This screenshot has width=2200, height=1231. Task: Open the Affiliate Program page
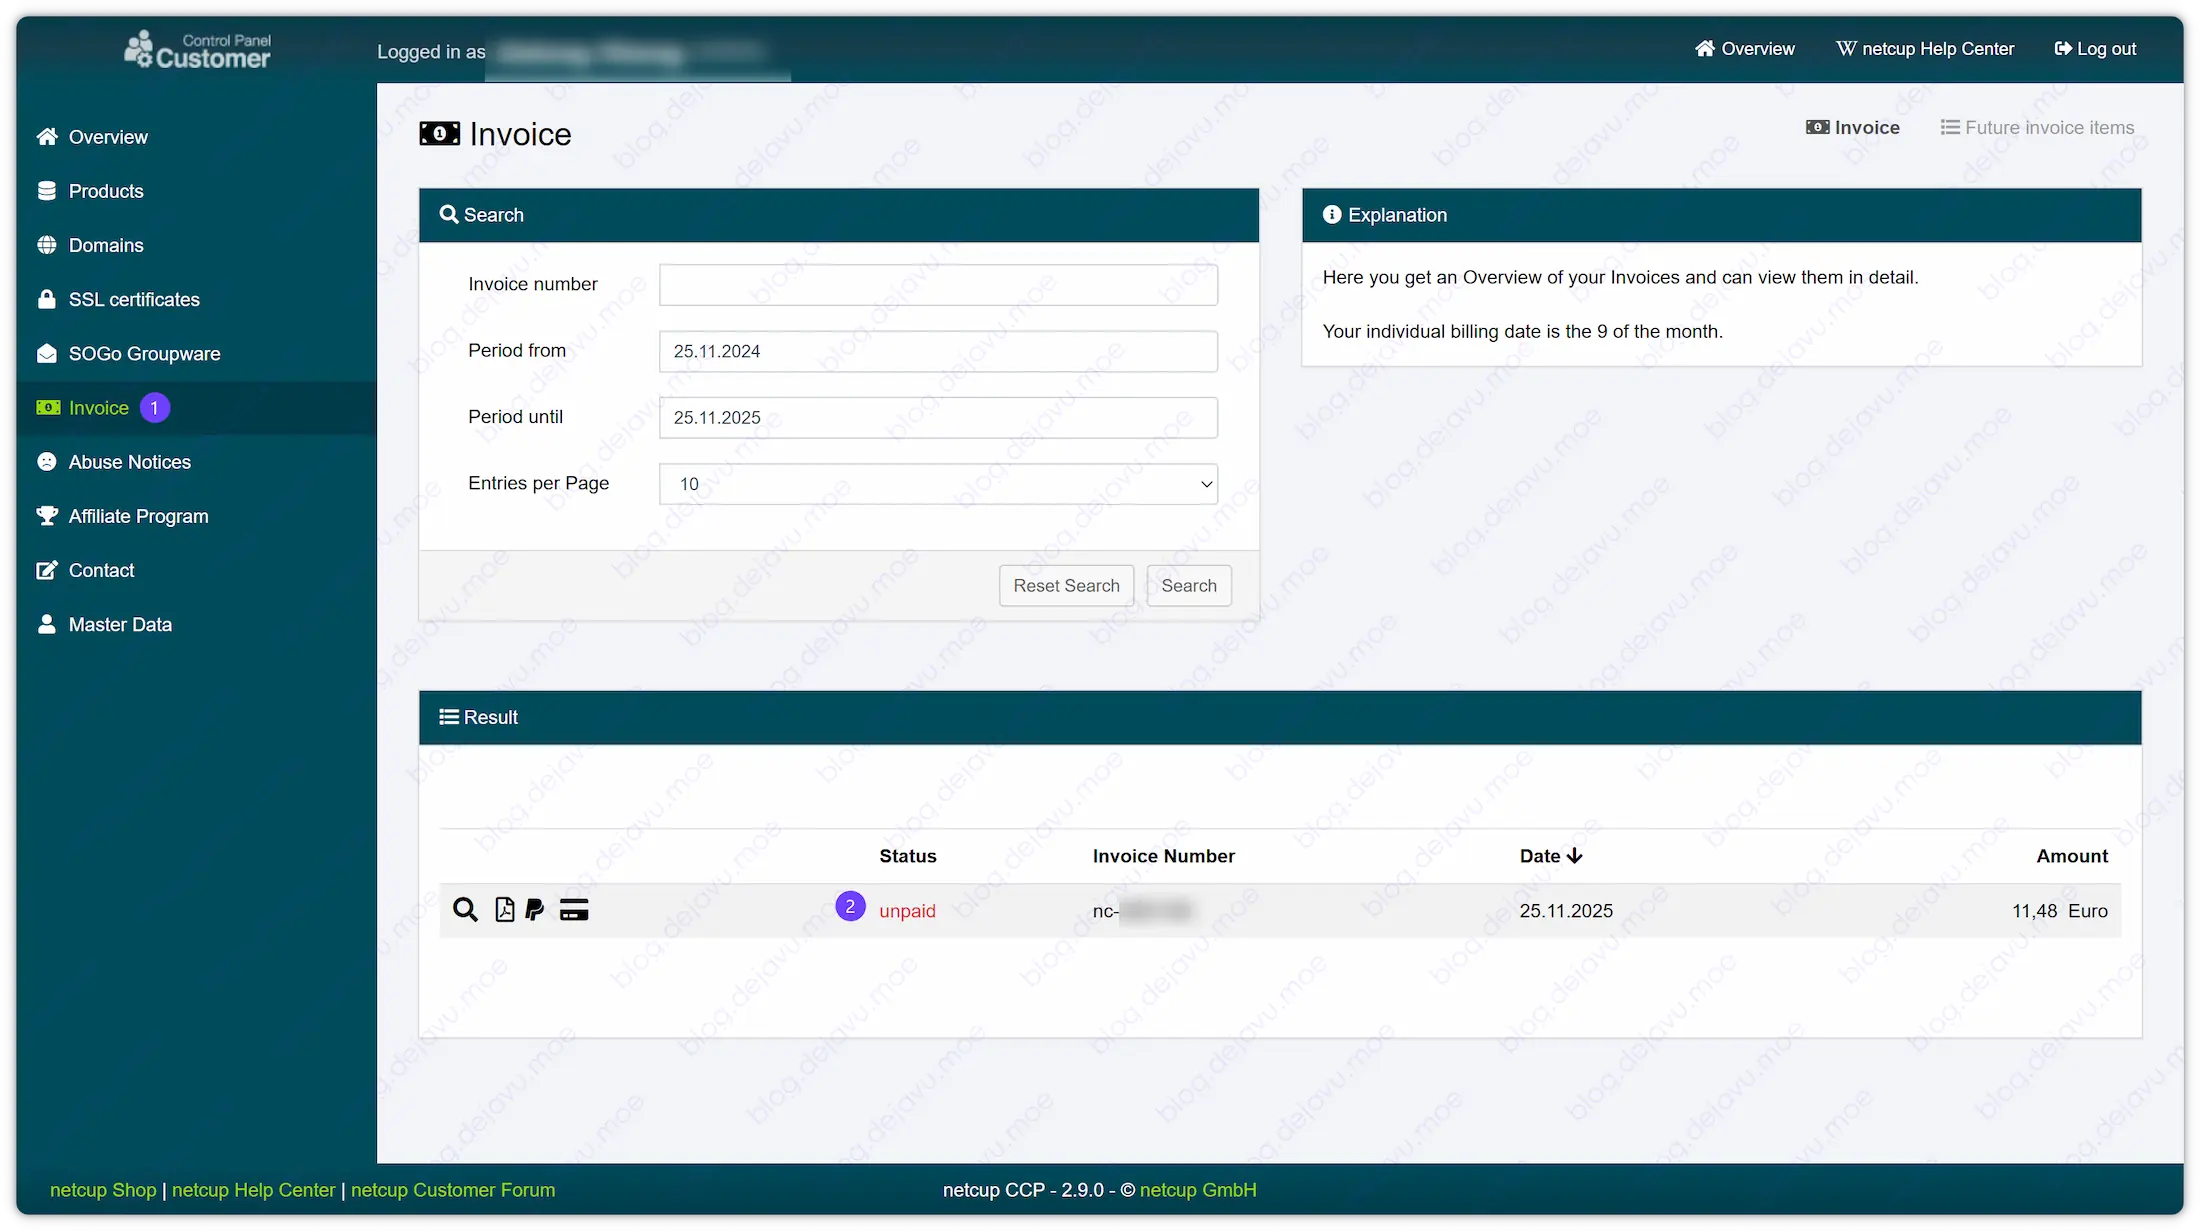pyautogui.click(x=137, y=515)
